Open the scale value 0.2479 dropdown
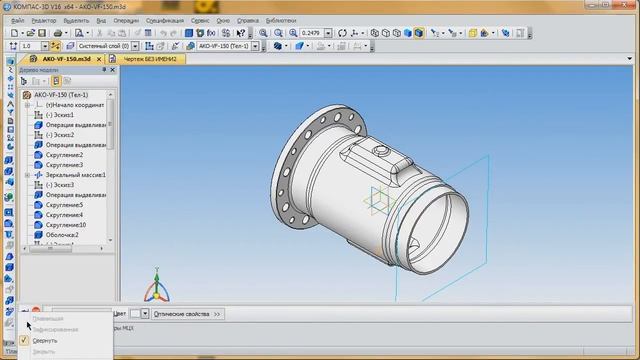The image size is (640, 360). click(x=328, y=33)
